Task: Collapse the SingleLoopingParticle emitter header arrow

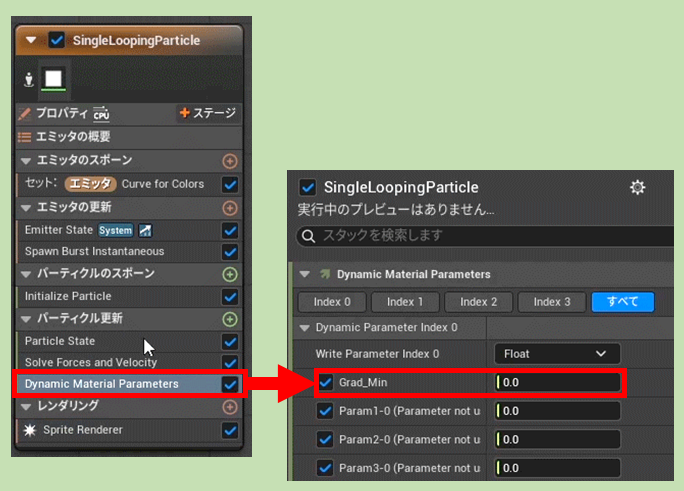Action: tap(32, 41)
